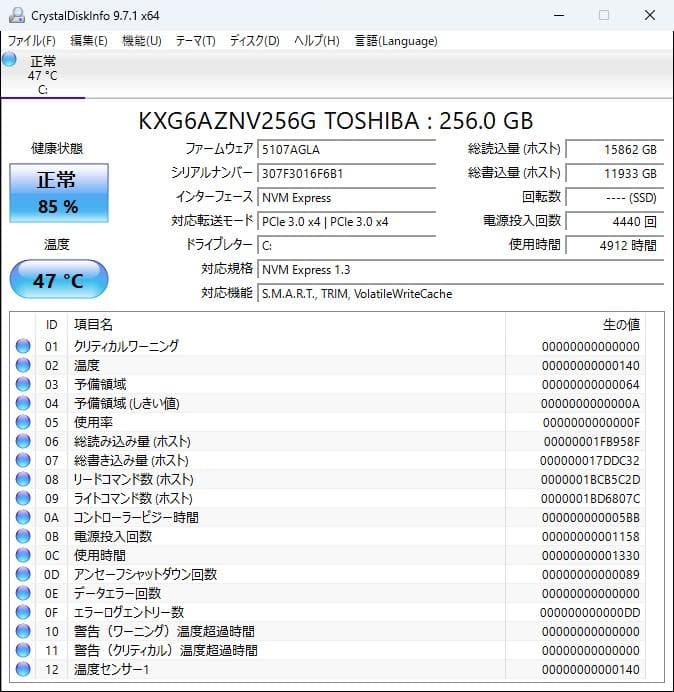Click status orb of データエラー回数 row
674x692 pixels.
pos(23,593)
